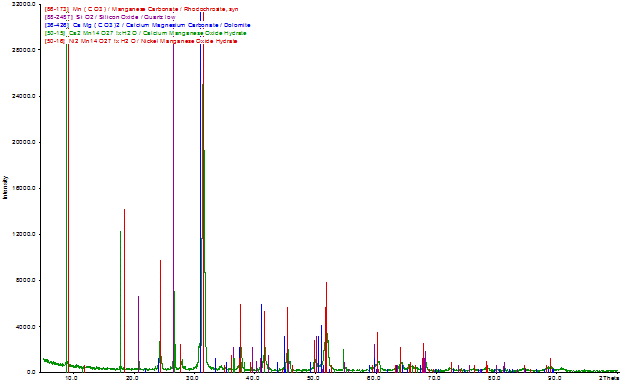The height and width of the screenshot is (386, 624).
Task: Click the 90.0 tick on the 2Theta axis
Action: click(555, 378)
